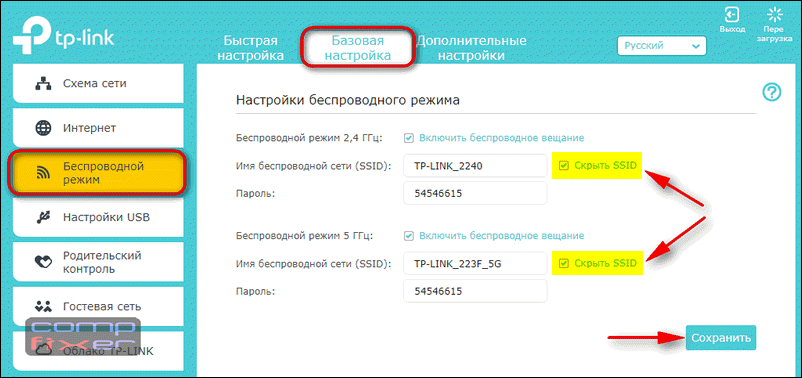Click the TP-LINK_2240 SSID field
The image size is (802, 378).
click(x=475, y=166)
